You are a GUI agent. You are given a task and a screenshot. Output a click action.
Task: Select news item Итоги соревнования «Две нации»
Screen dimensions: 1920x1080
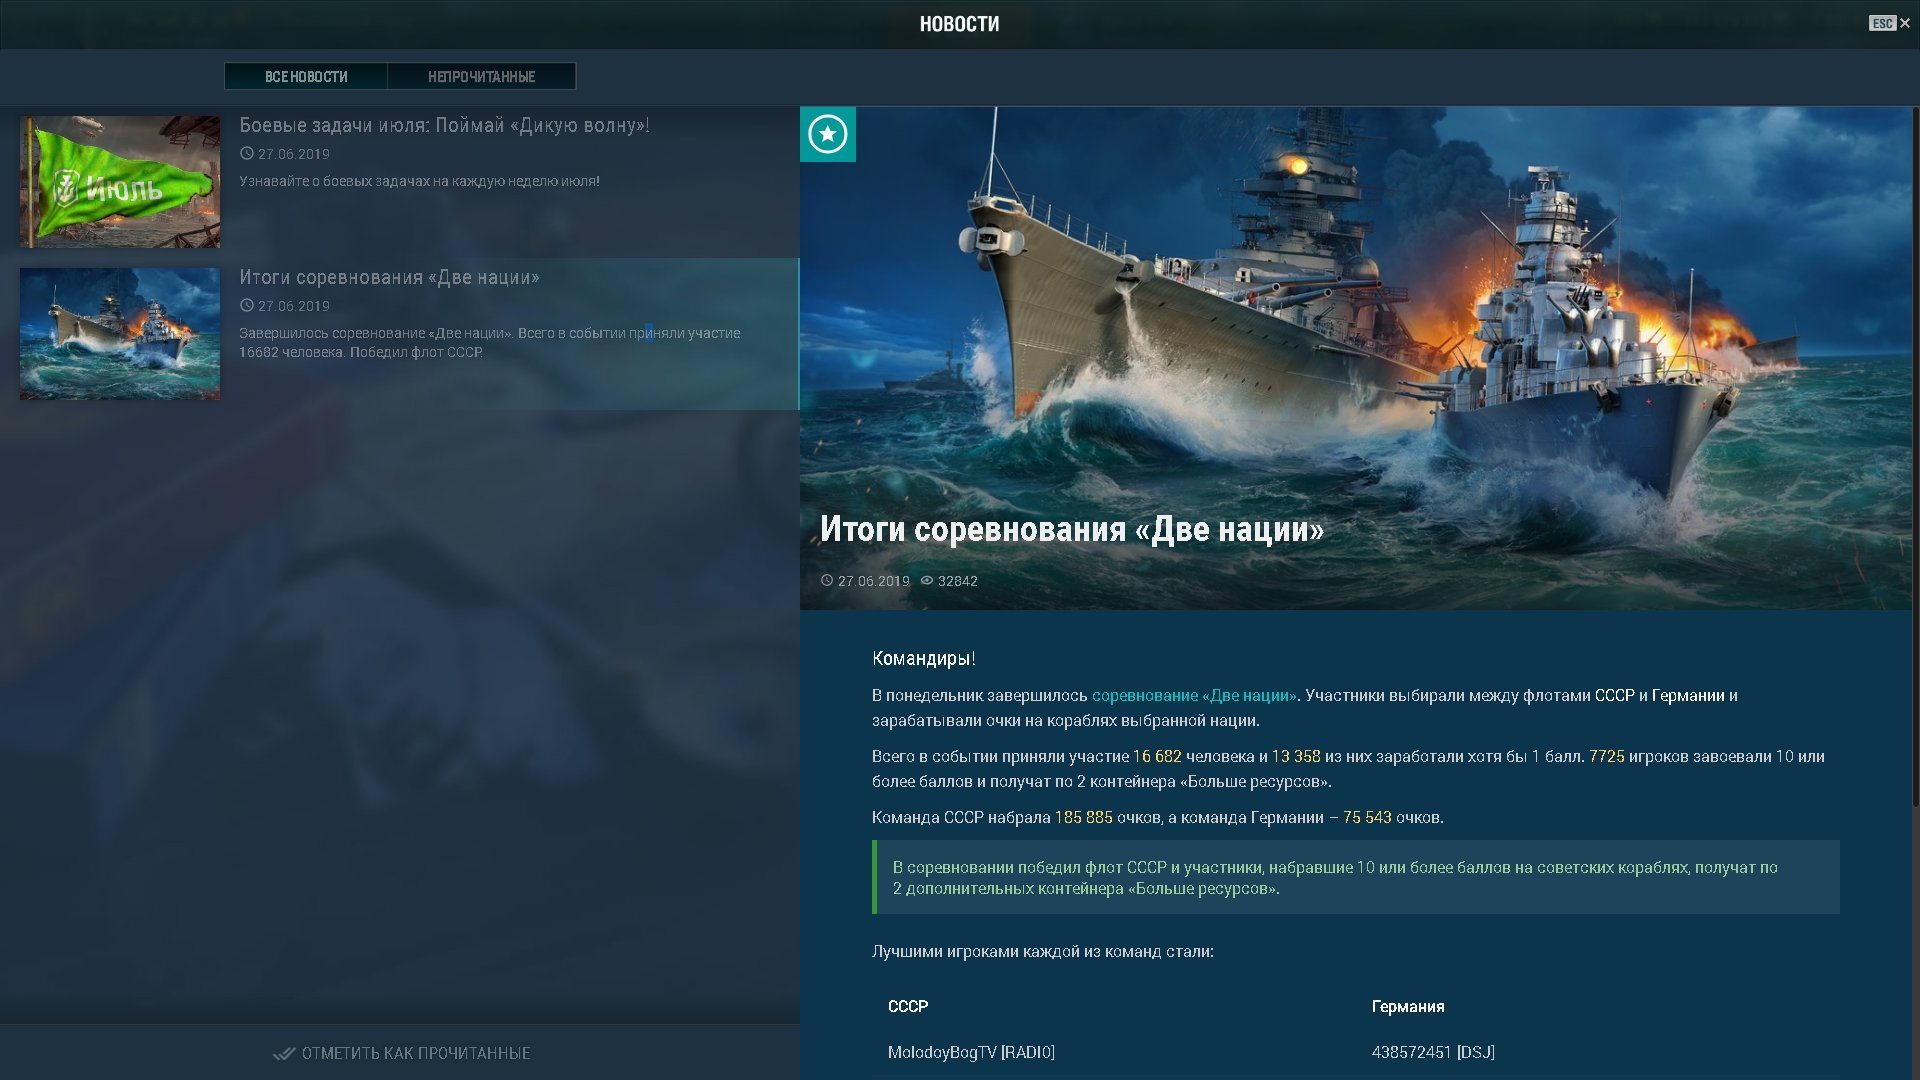click(x=400, y=334)
